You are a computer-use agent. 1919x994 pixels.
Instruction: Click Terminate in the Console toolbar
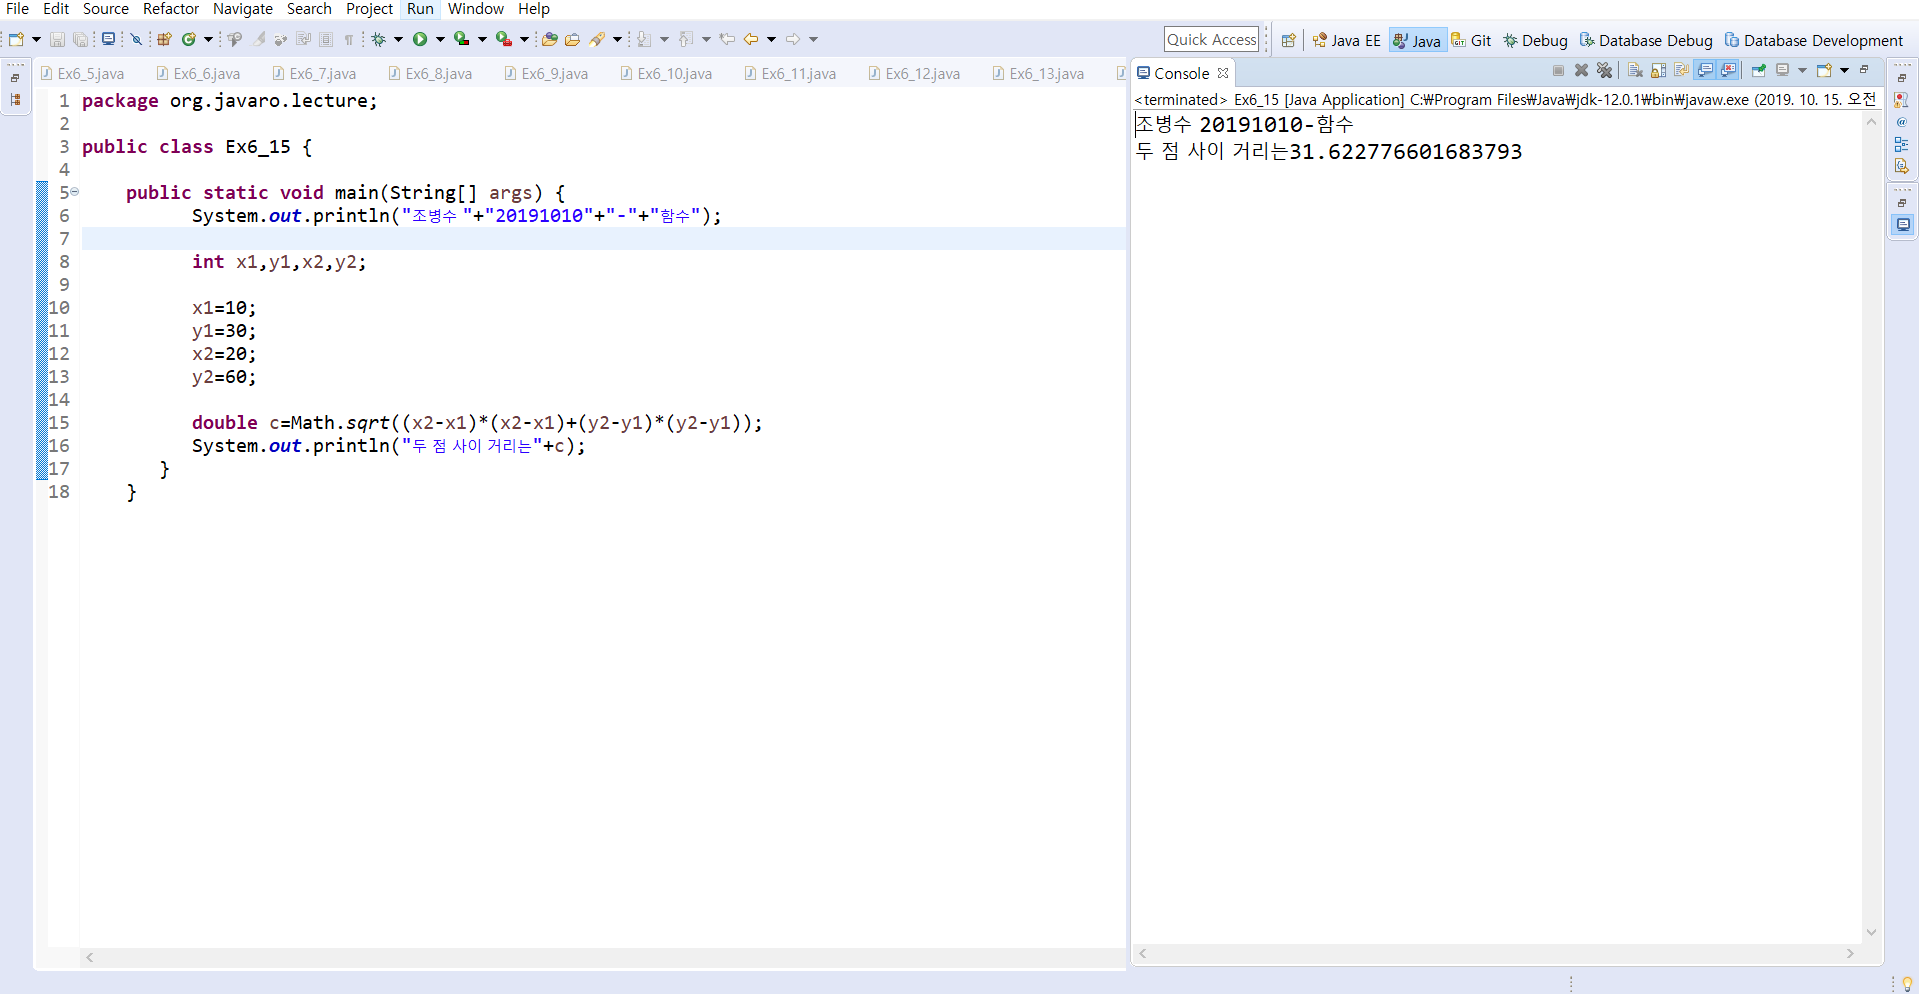point(1558,70)
